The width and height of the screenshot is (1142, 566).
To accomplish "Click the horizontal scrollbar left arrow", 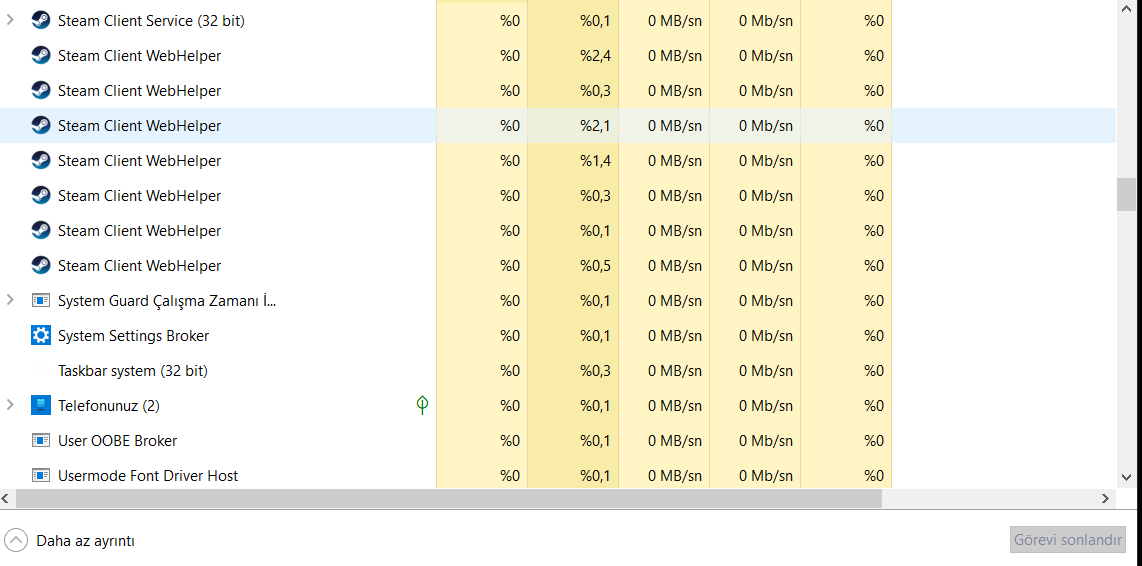I will tap(7, 499).
